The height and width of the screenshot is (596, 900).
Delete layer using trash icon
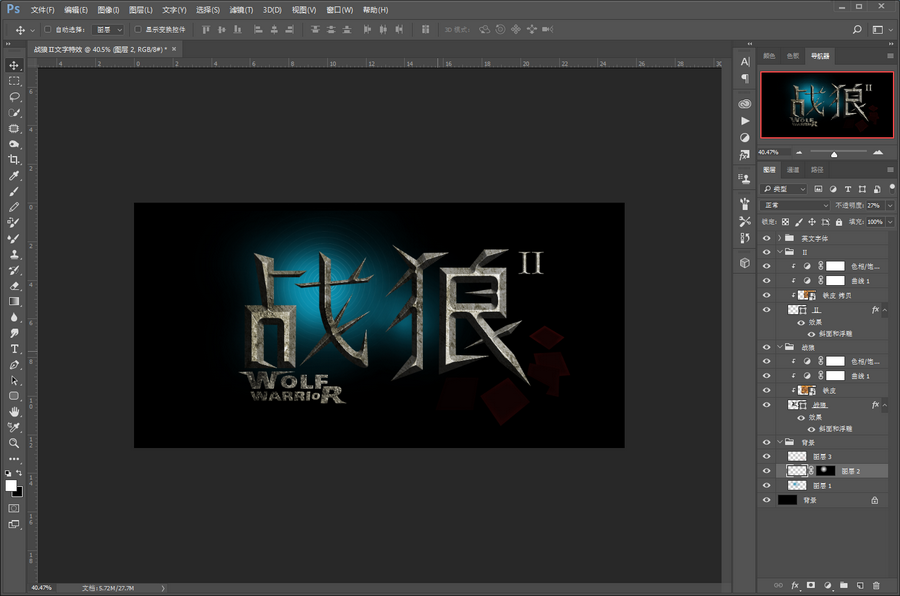[876, 584]
